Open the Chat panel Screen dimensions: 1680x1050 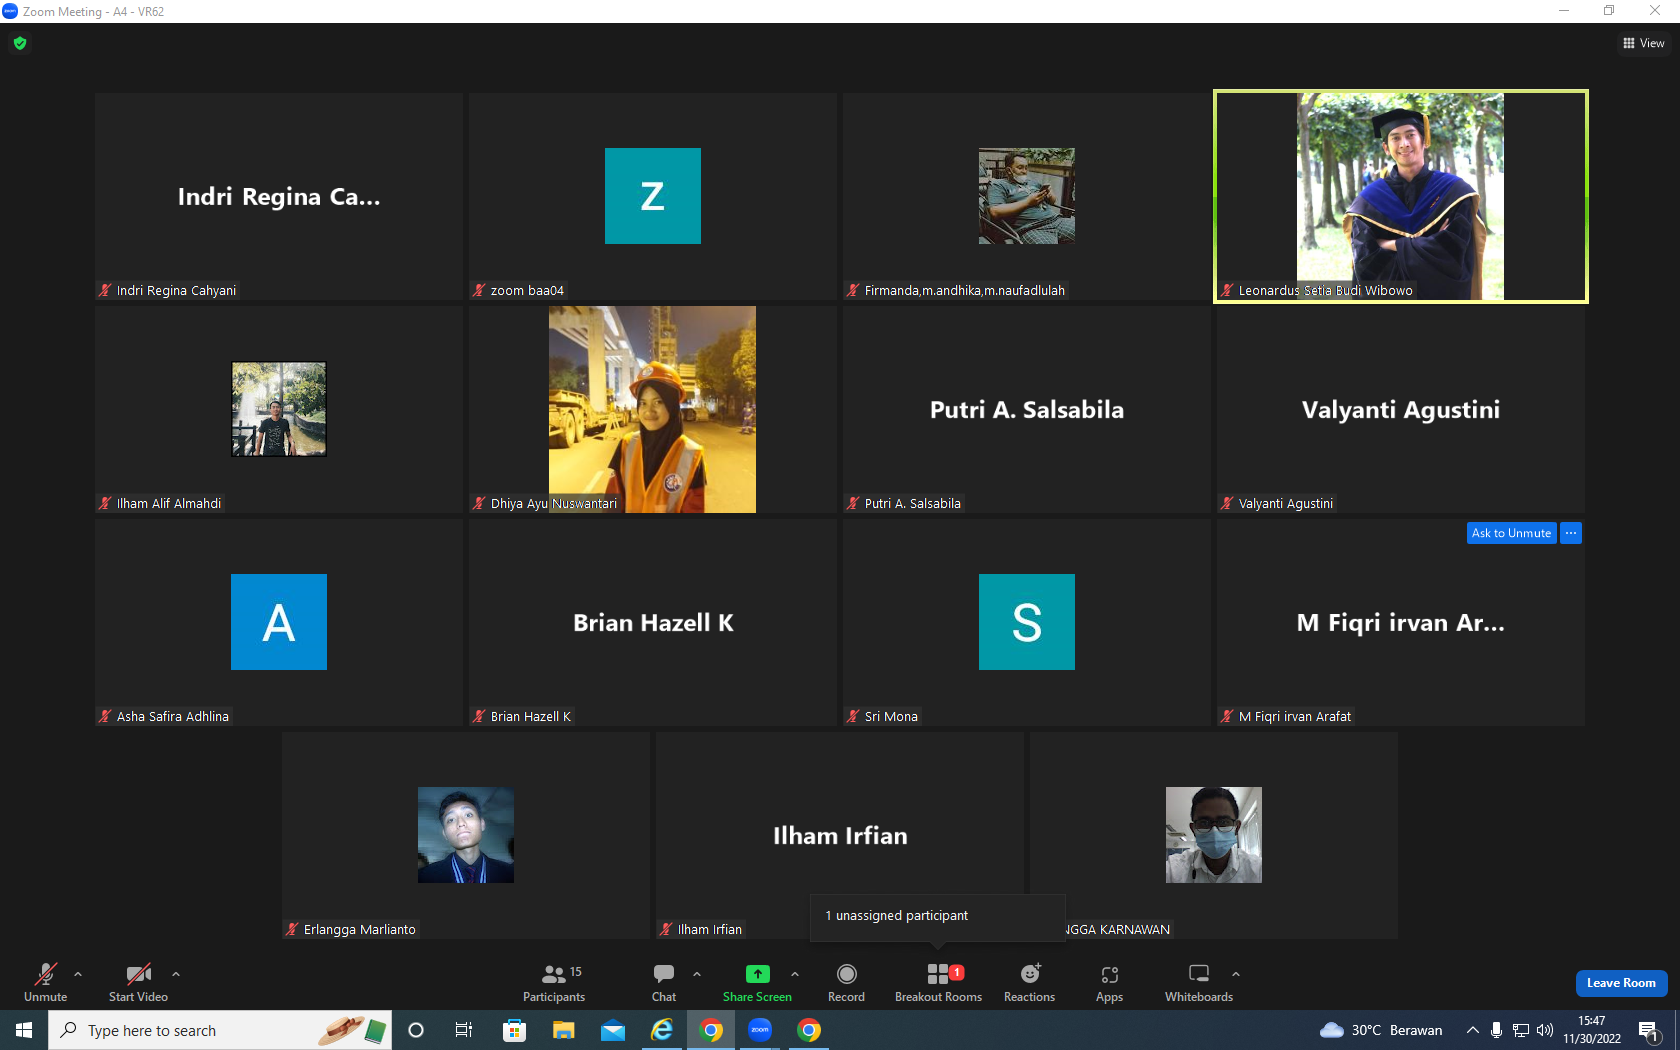coord(664,982)
